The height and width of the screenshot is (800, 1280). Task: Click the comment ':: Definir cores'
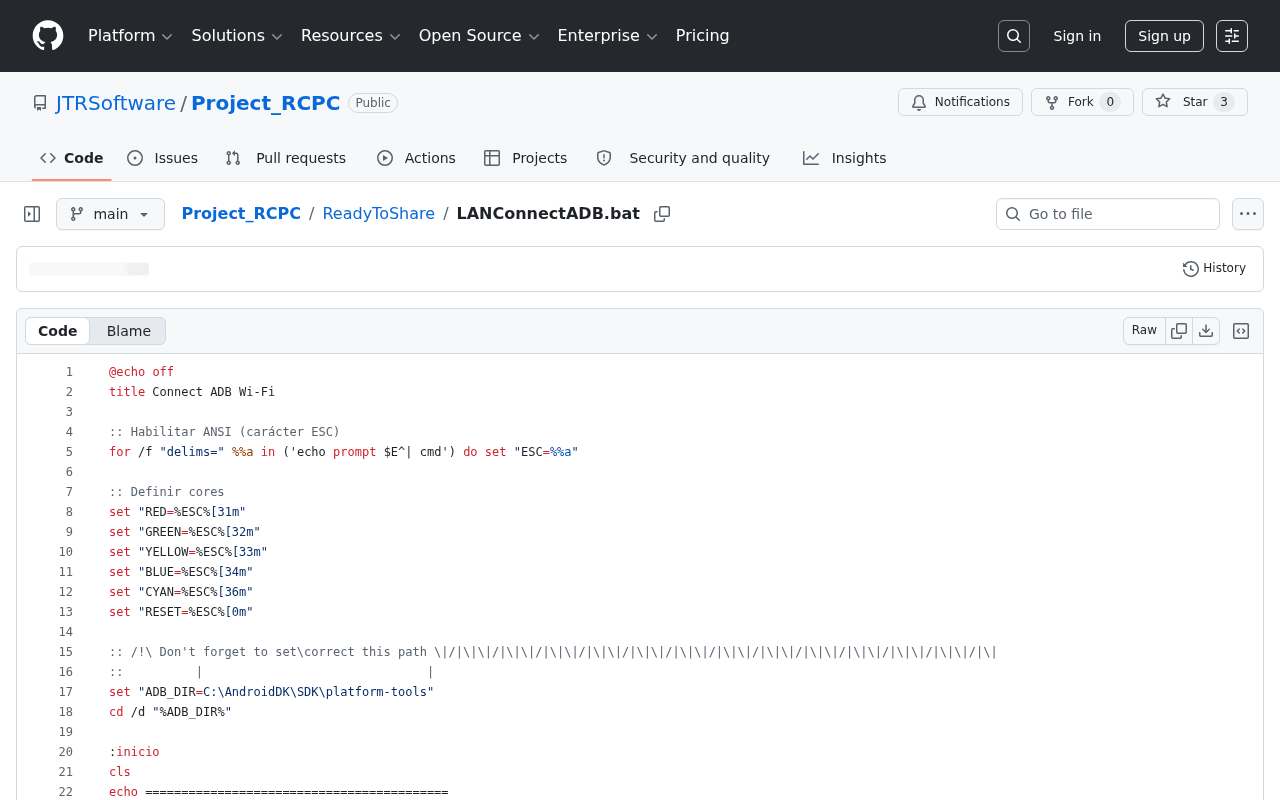(x=167, y=492)
